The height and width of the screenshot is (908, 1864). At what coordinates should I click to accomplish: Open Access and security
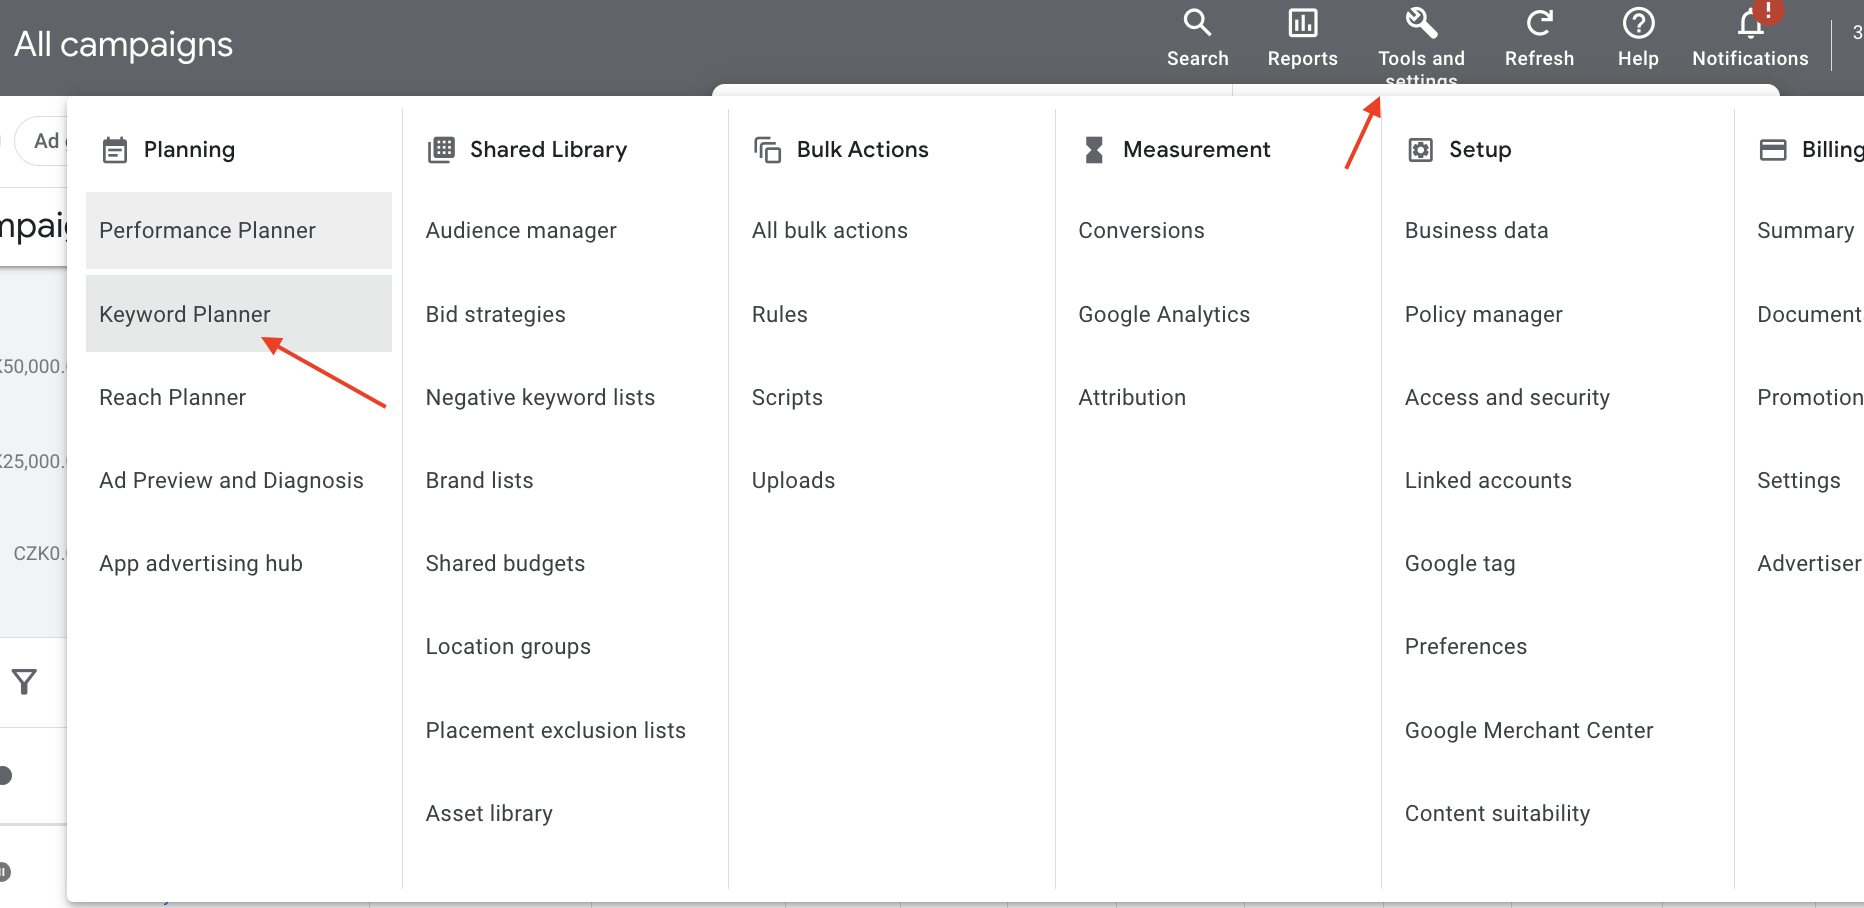point(1507,398)
